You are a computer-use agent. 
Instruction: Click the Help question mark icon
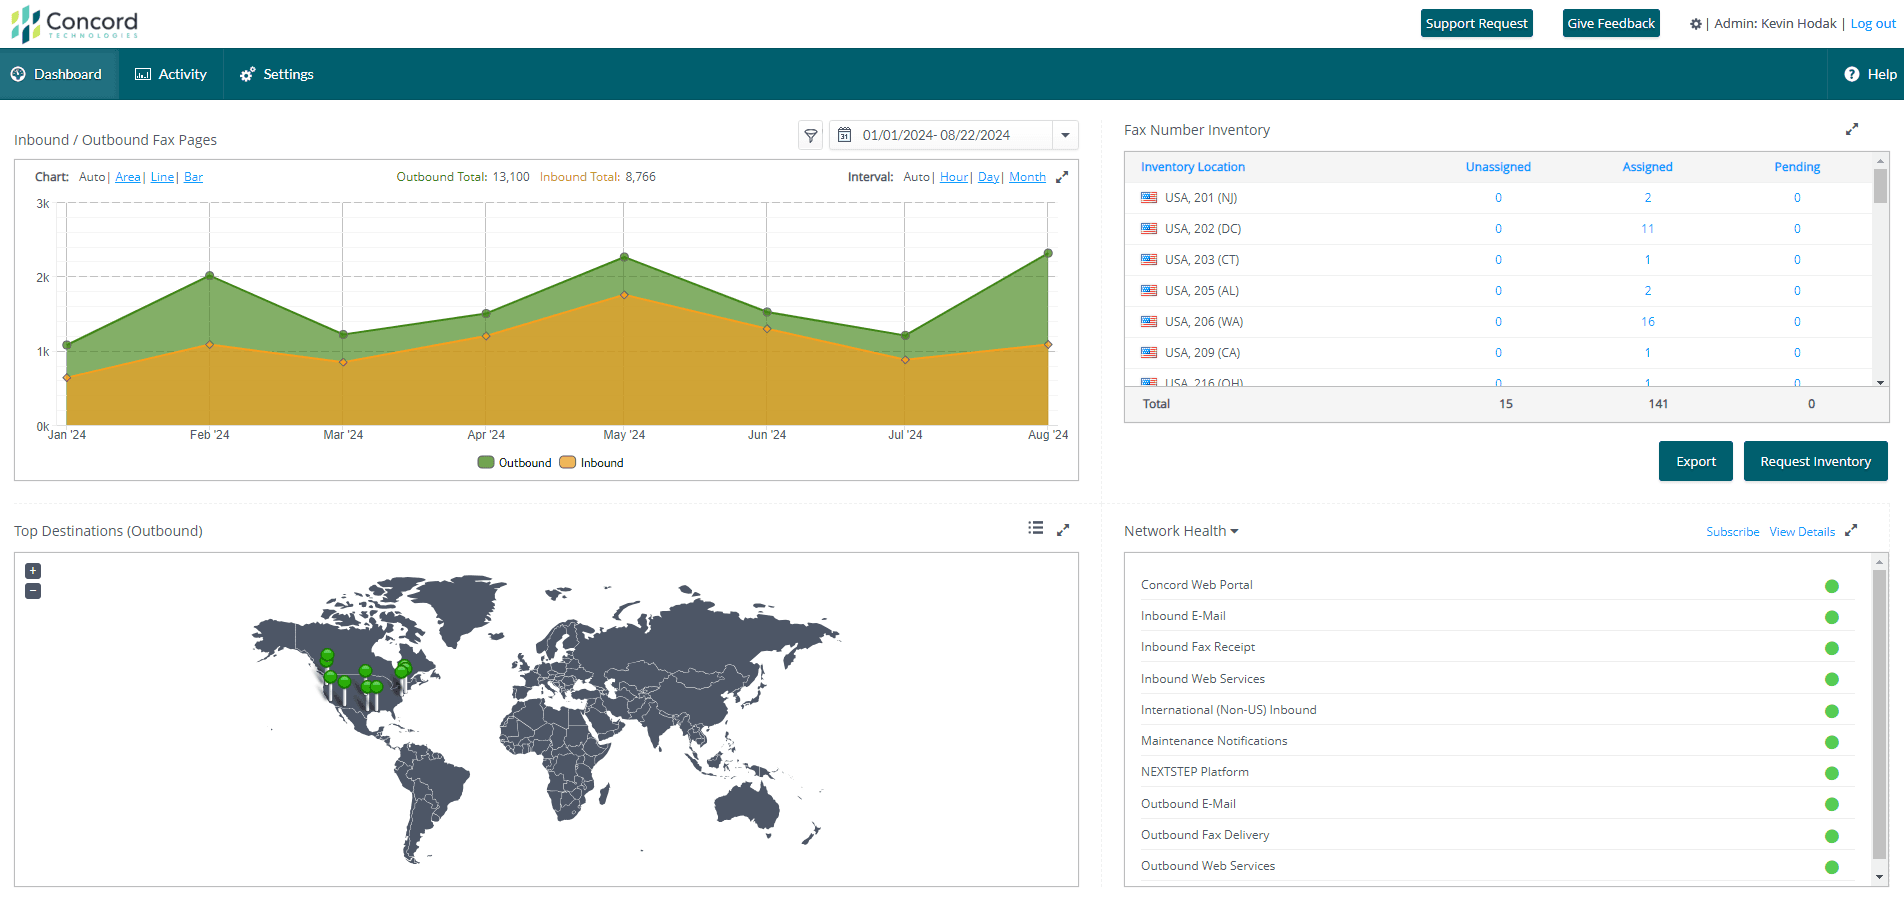click(1852, 74)
